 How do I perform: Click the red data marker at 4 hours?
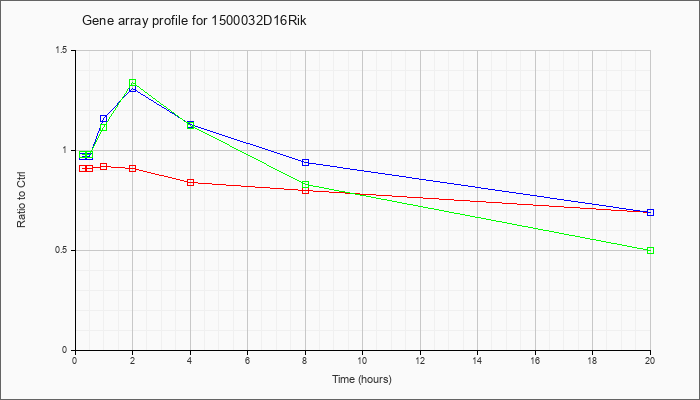[x=190, y=183]
